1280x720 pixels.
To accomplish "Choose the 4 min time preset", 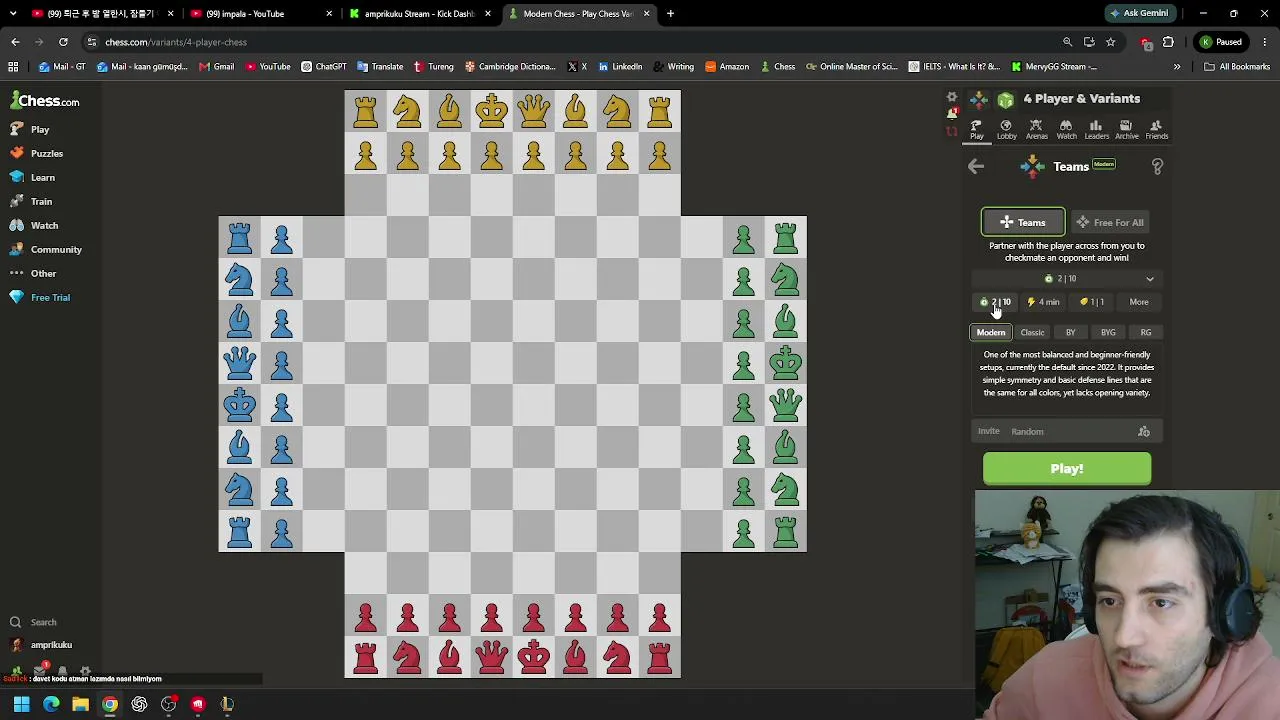I will (x=1043, y=302).
